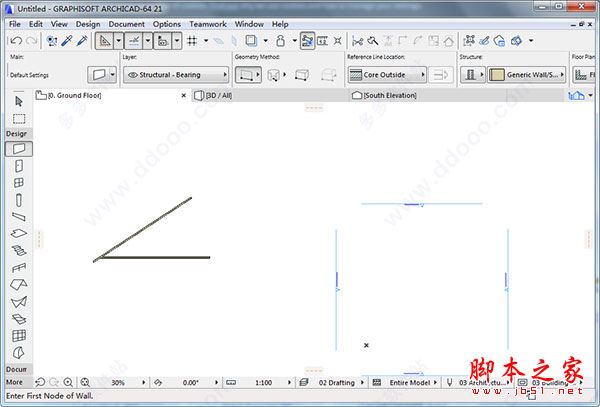The width and height of the screenshot is (600, 407).
Task: Switch to the 3D / All tab
Action: click(x=271, y=95)
